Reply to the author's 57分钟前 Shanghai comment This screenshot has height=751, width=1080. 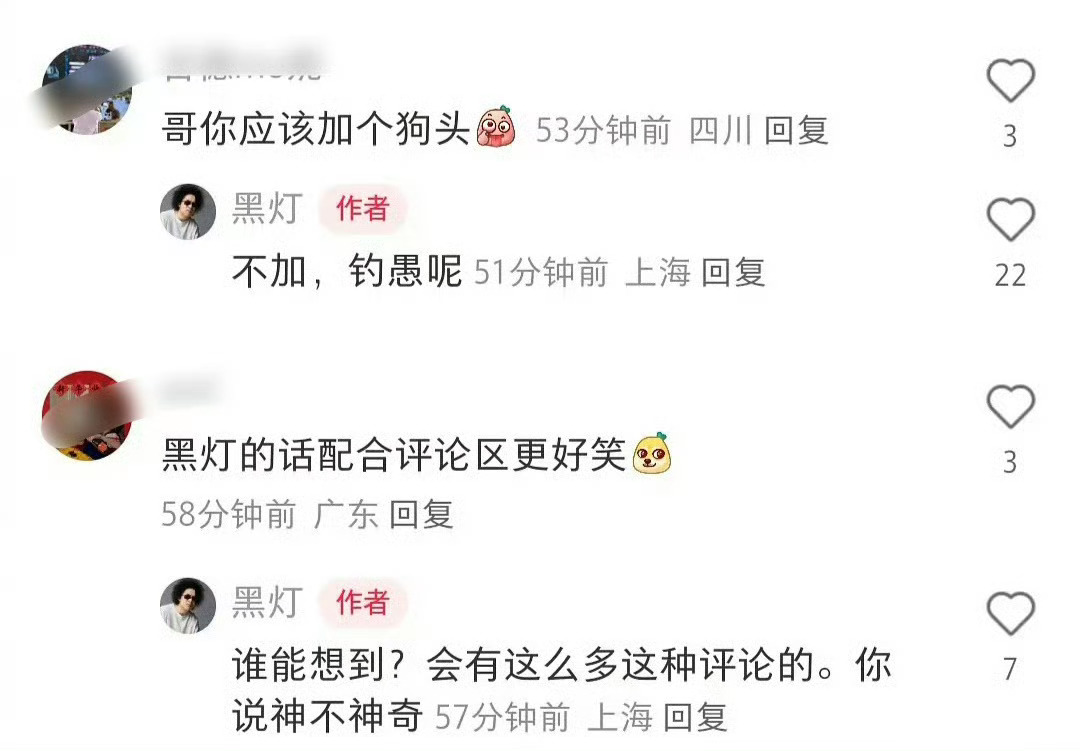click(695, 717)
